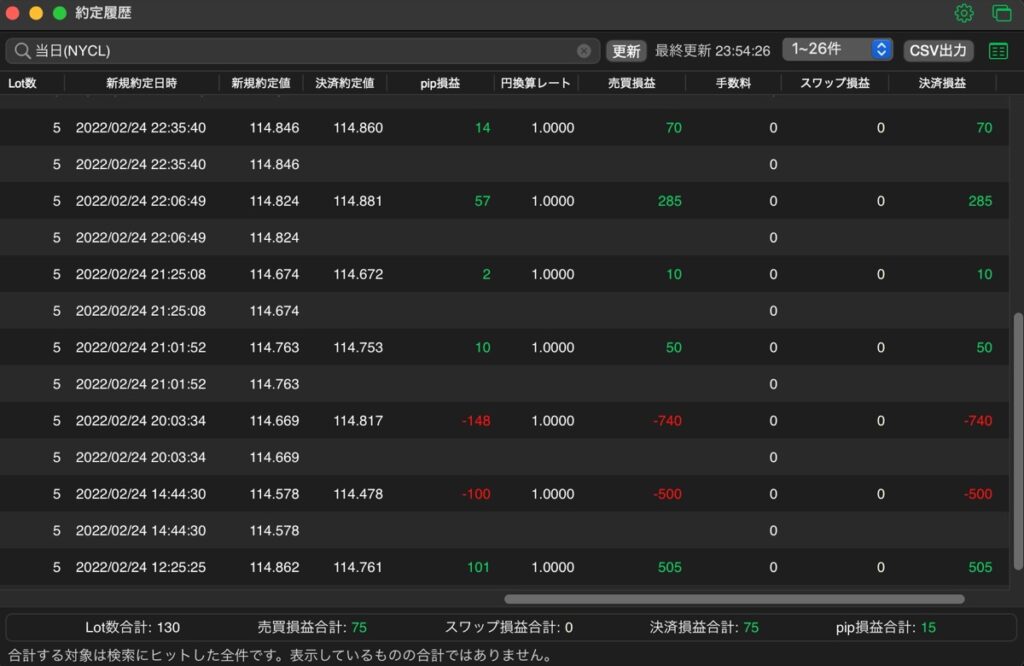The image size is (1024, 666).
Task: Sort by the 新規約定日時 column header
Action: [142, 83]
